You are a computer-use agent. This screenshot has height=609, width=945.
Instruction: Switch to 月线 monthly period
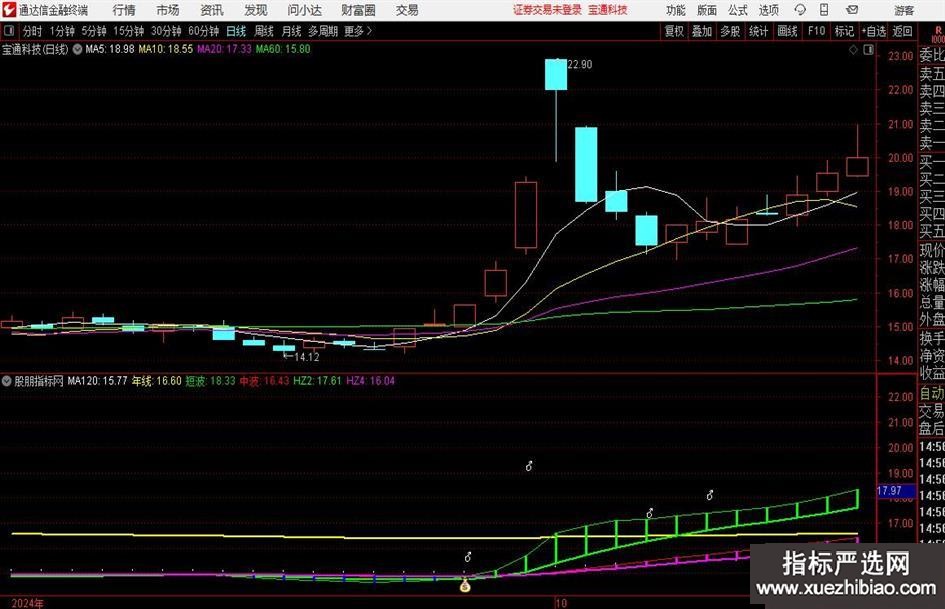point(292,31)
